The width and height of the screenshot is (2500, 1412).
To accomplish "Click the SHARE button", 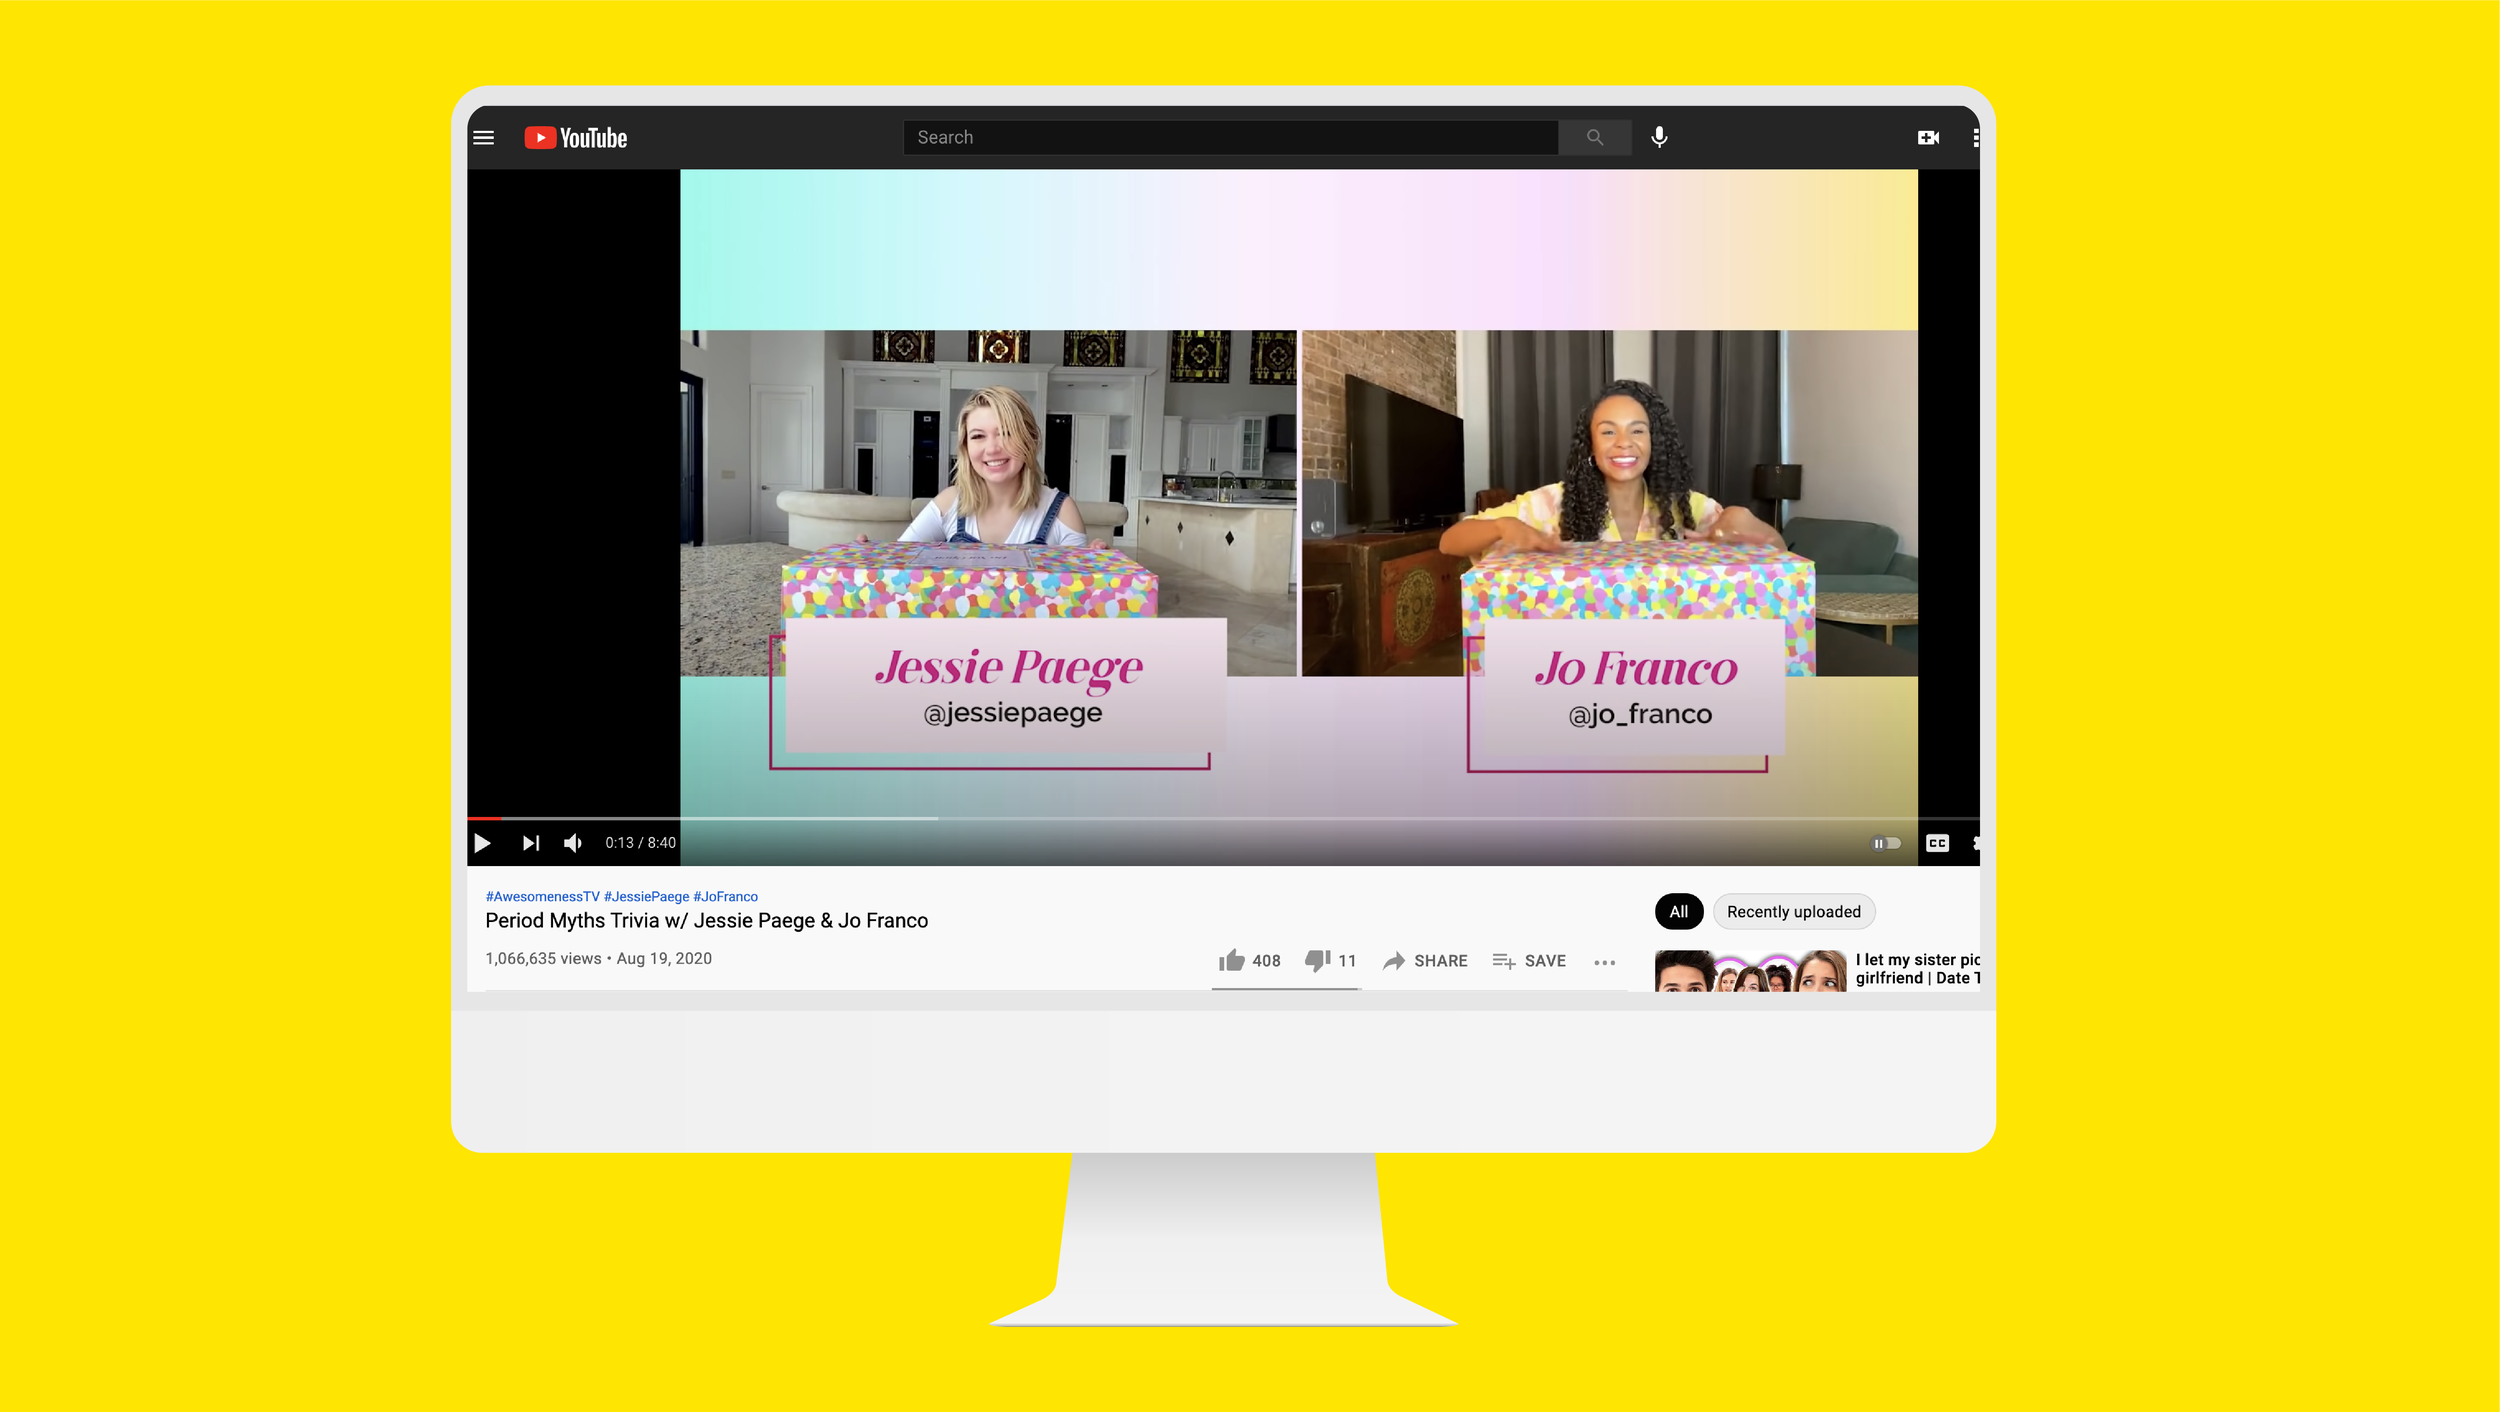I will pyautogui.click(x=1425, y=961).
